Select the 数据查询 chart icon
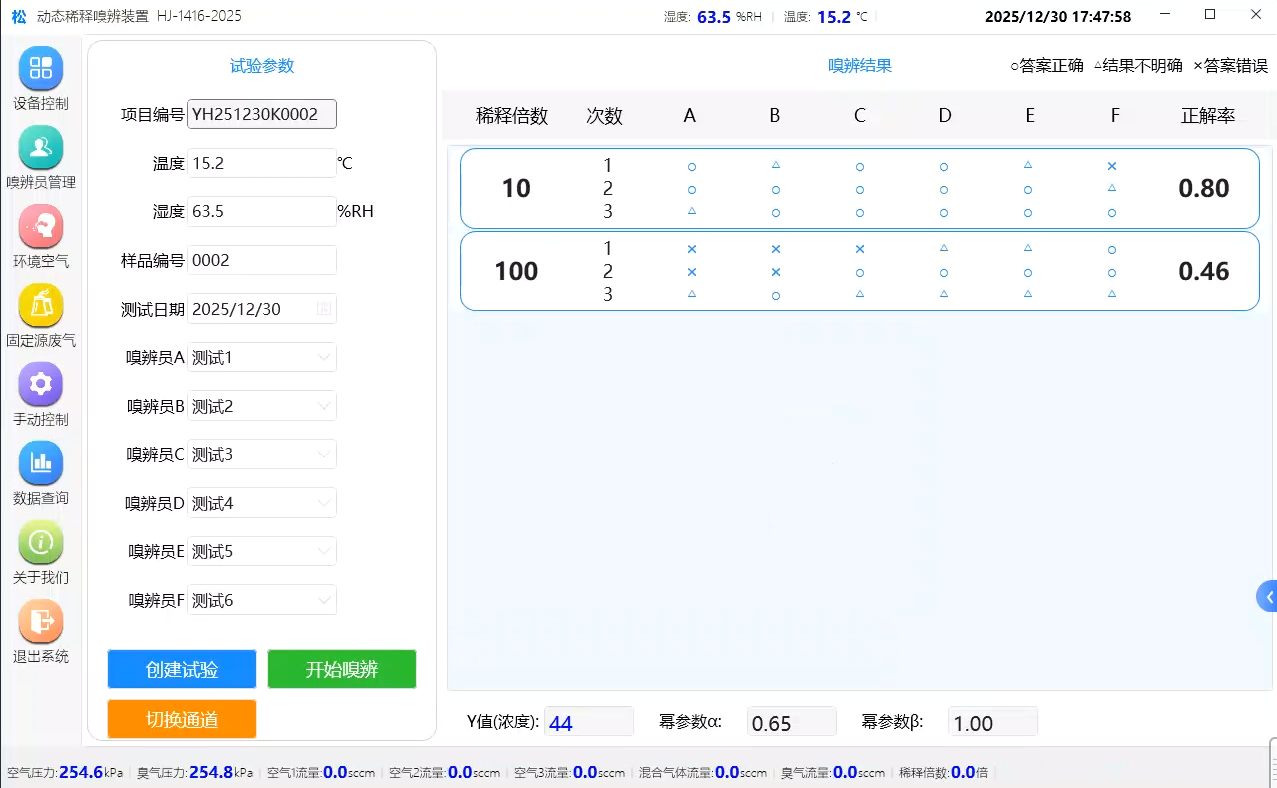1277x788 pixels. 40,463
